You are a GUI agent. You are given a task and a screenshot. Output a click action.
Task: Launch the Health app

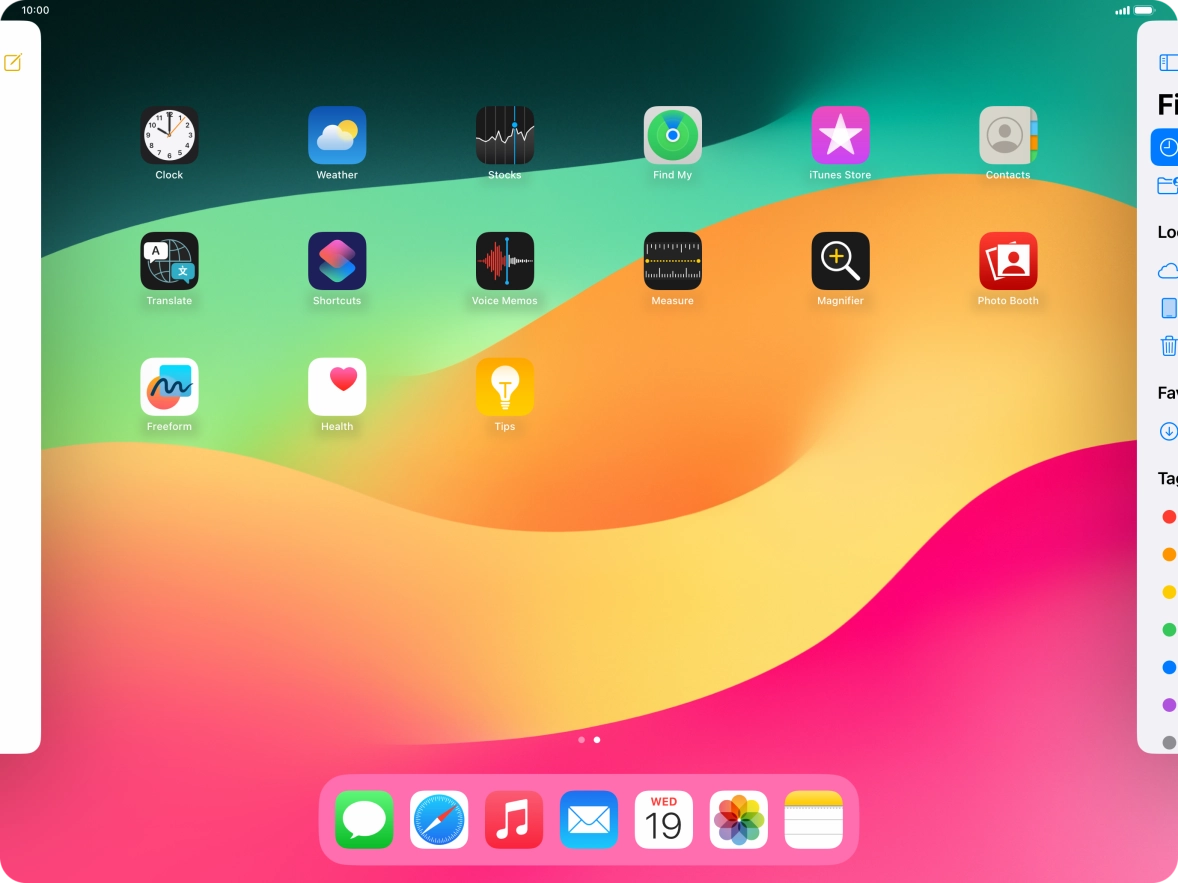coord(337,387)
